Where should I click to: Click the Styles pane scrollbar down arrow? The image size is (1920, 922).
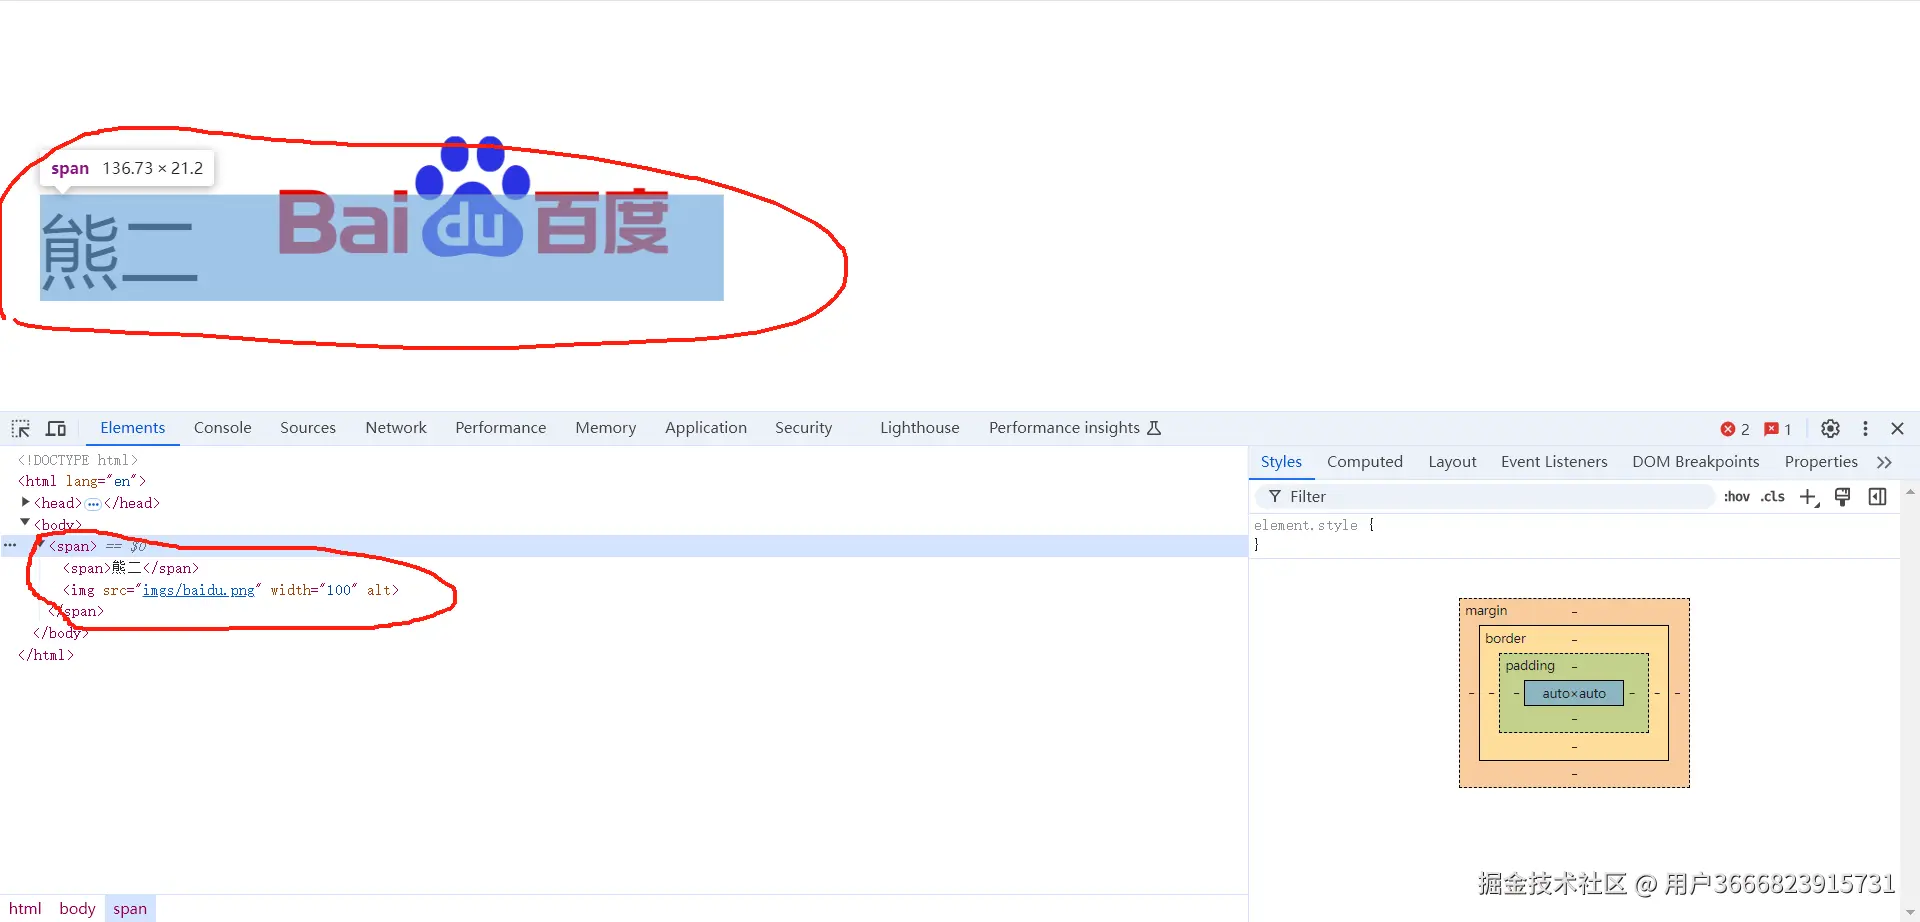[1910, 913]
